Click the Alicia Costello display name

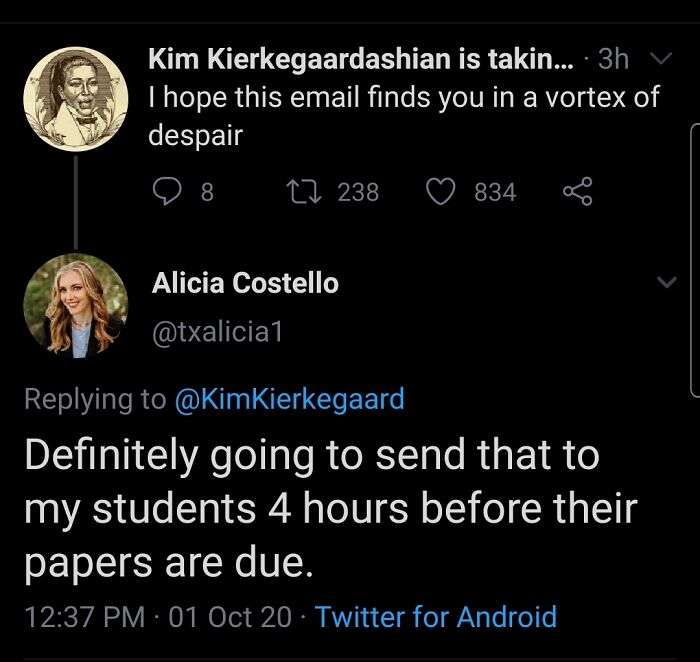pos(245,284)
